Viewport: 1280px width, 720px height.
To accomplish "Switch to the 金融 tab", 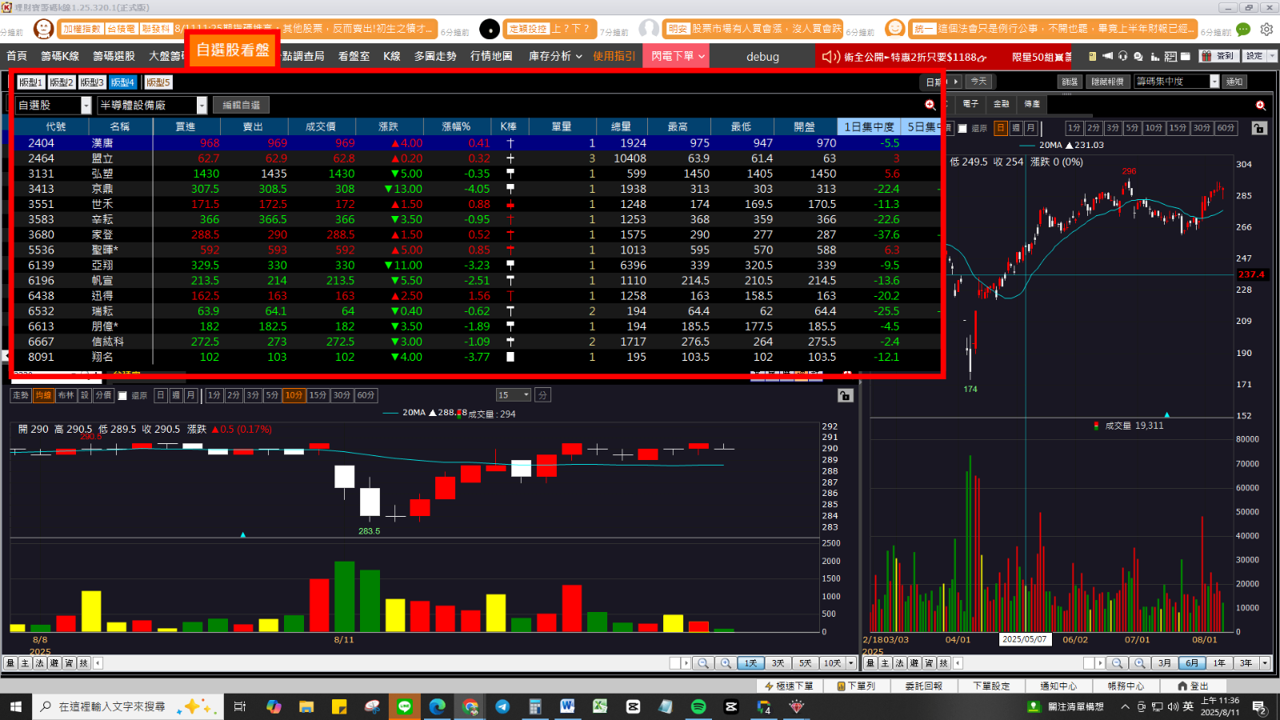I will point(1001,104).
